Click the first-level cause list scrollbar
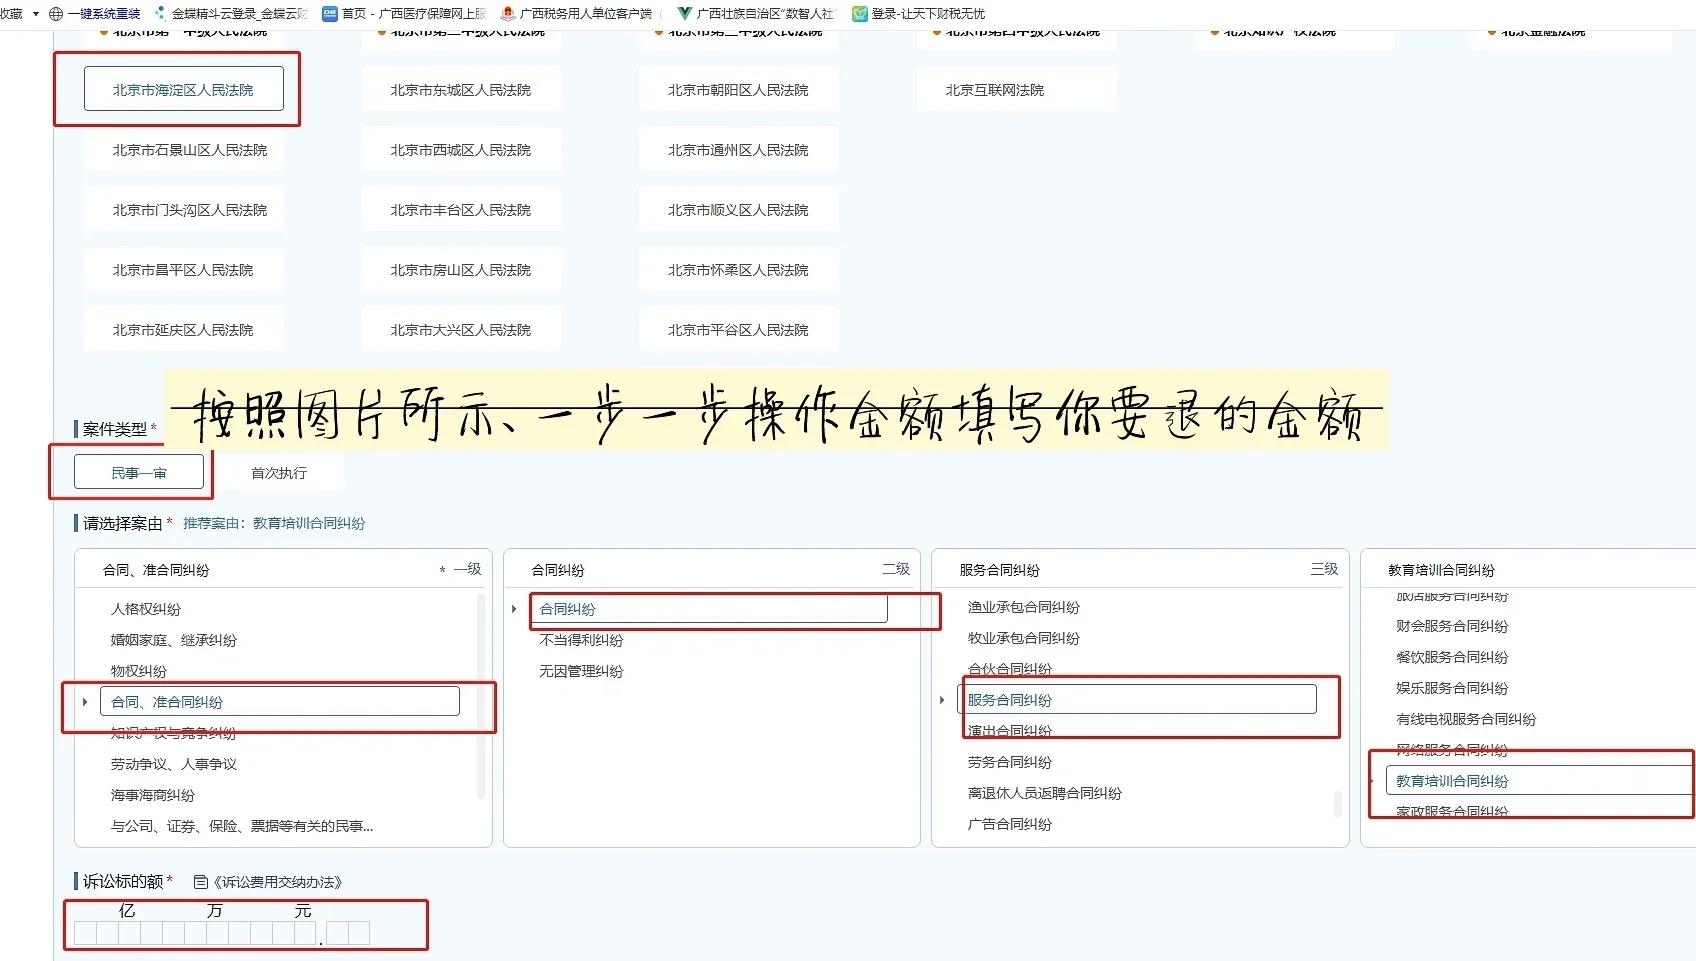The width and height of the screenshot is (1696, 961). click(x=481, y=696)
